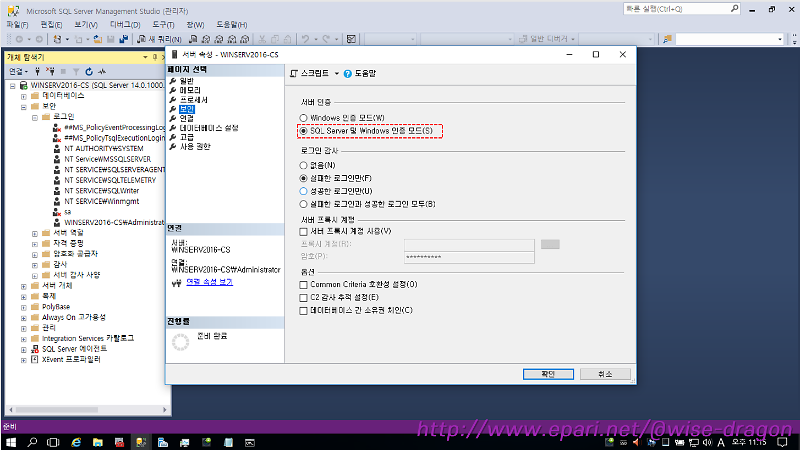This screenshot has height=450, width=800.
Task: Click the Connect plug icon in Object Explorer
Action: coord(37,71)
